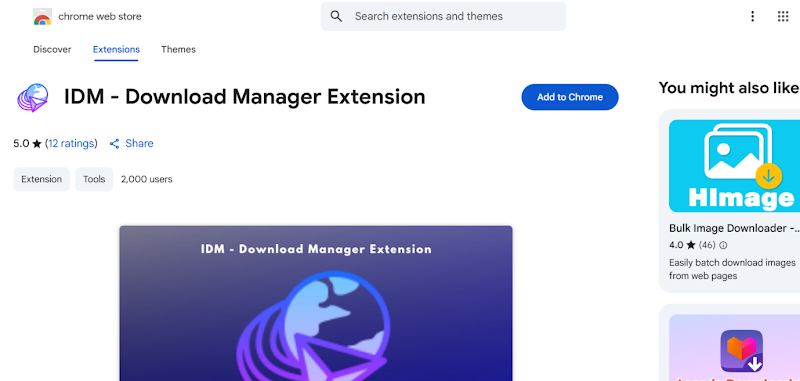
Task: Click the IDM - Download Manager Extension heading
Action: (x=244, y=96)
